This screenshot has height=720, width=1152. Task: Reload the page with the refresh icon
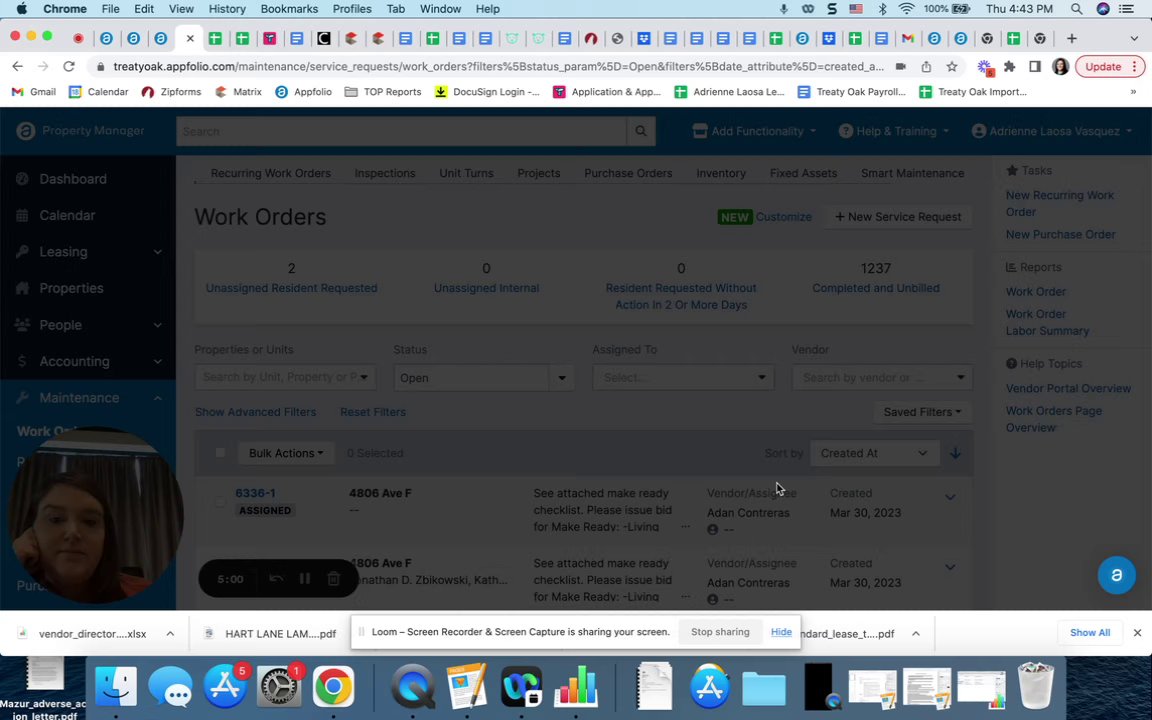click(x=69, y=67)
